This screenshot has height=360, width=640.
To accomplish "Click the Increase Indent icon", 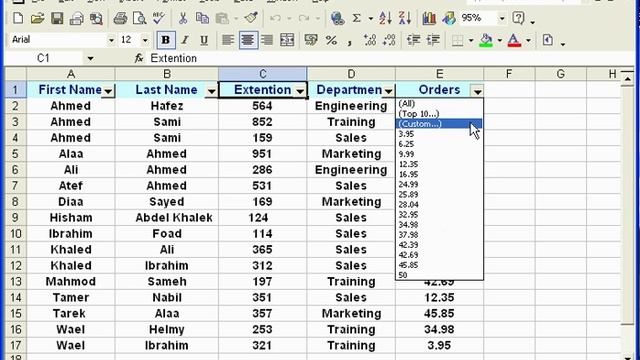I will 433,40.
